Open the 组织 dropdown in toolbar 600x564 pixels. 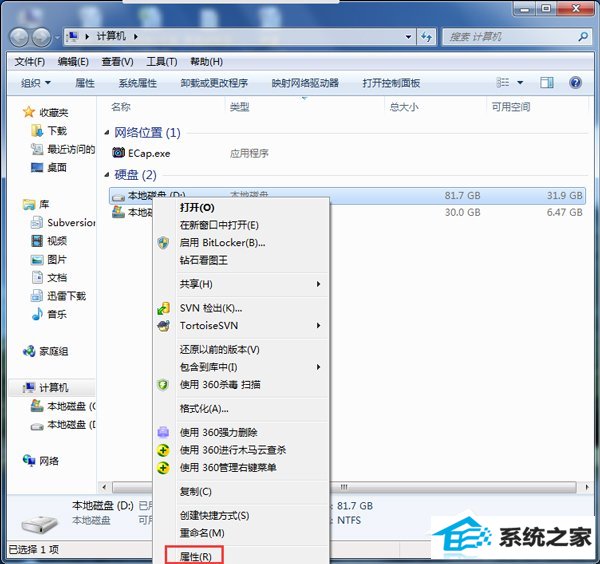(36, 83)
